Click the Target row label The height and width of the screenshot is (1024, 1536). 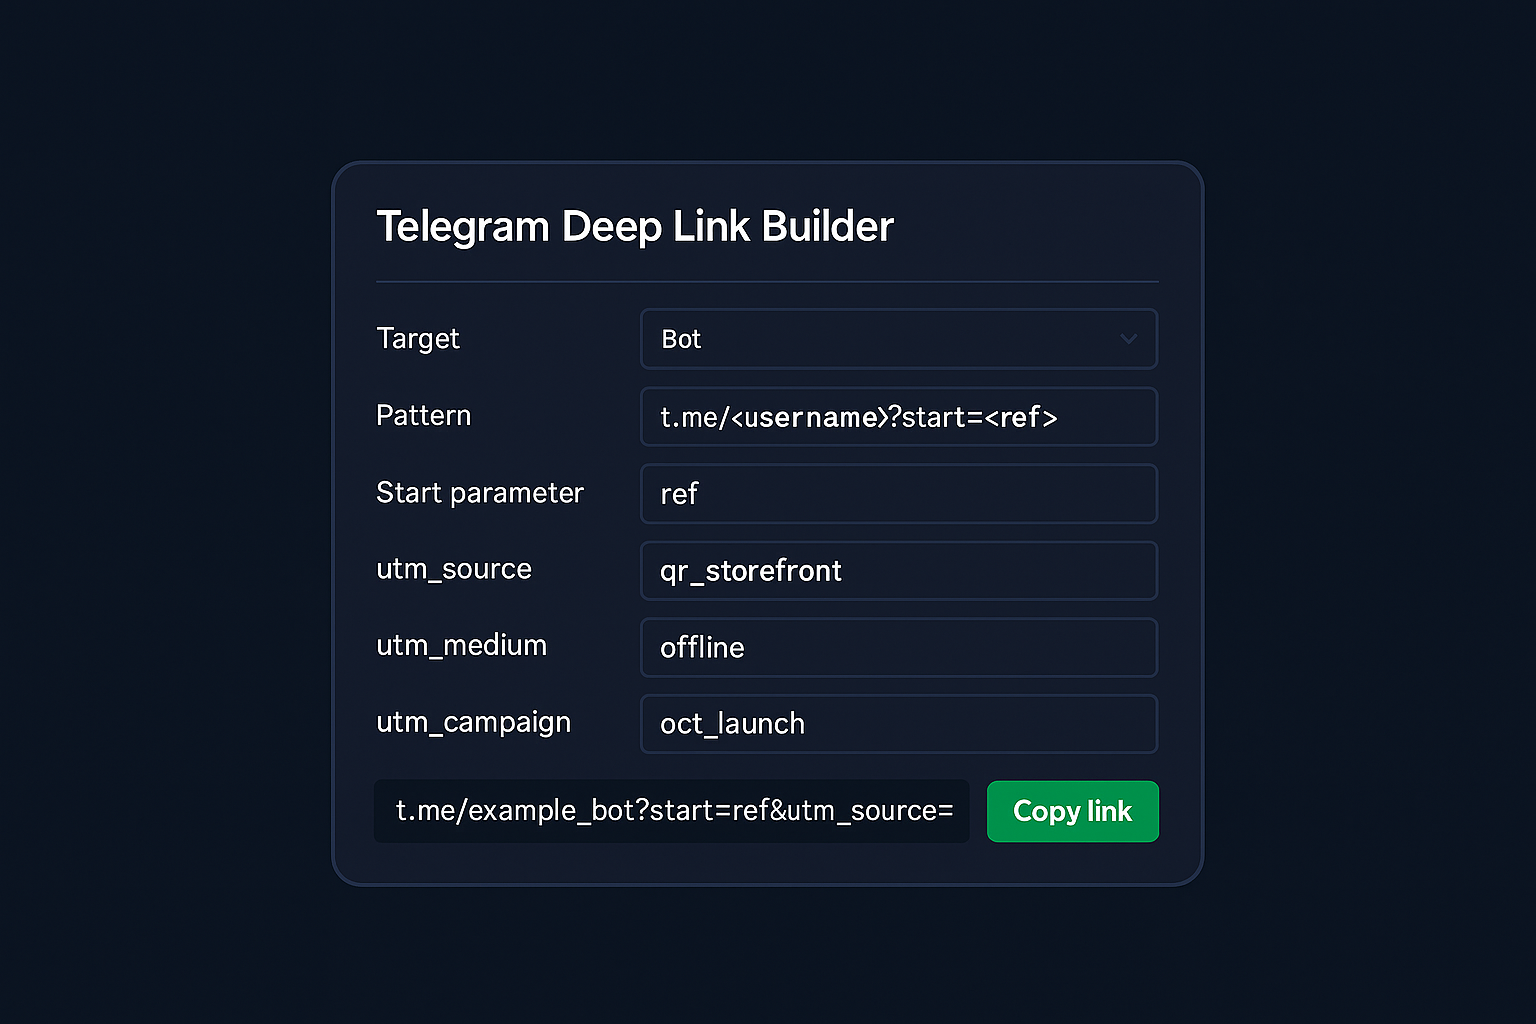(x=418, y=339)
